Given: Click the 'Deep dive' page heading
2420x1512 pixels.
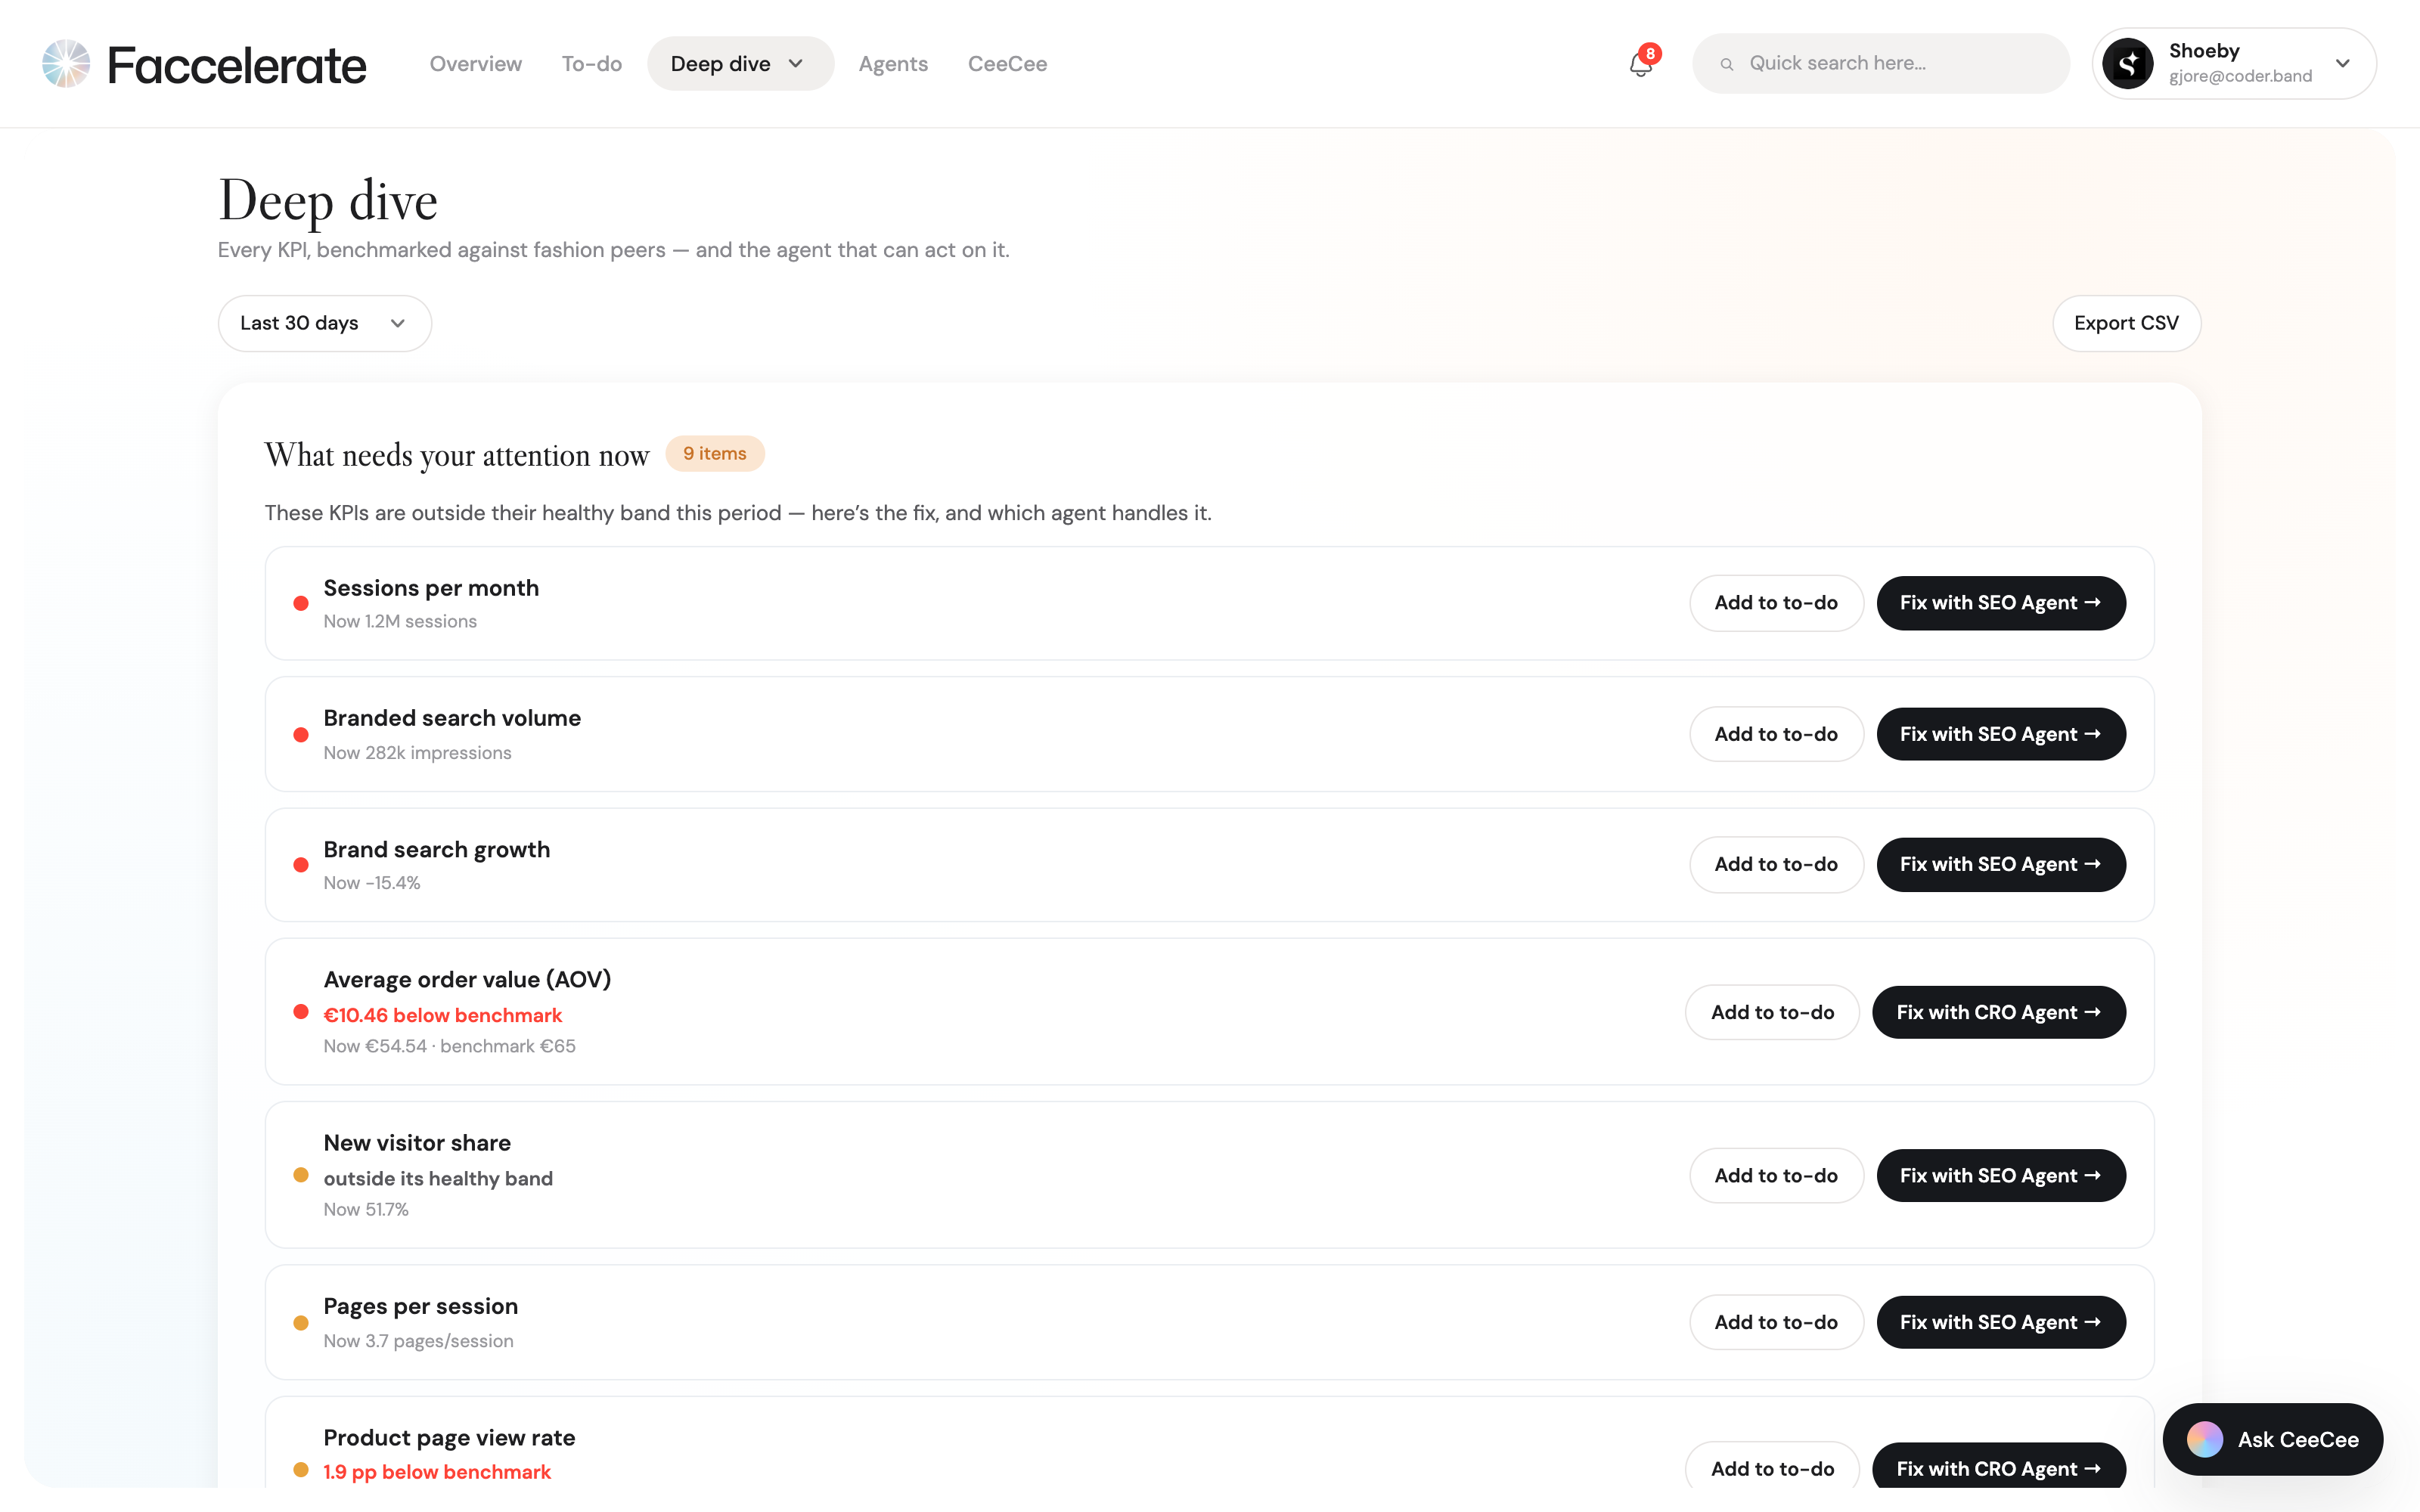Looking at the screenshot, I should point(328,201).
